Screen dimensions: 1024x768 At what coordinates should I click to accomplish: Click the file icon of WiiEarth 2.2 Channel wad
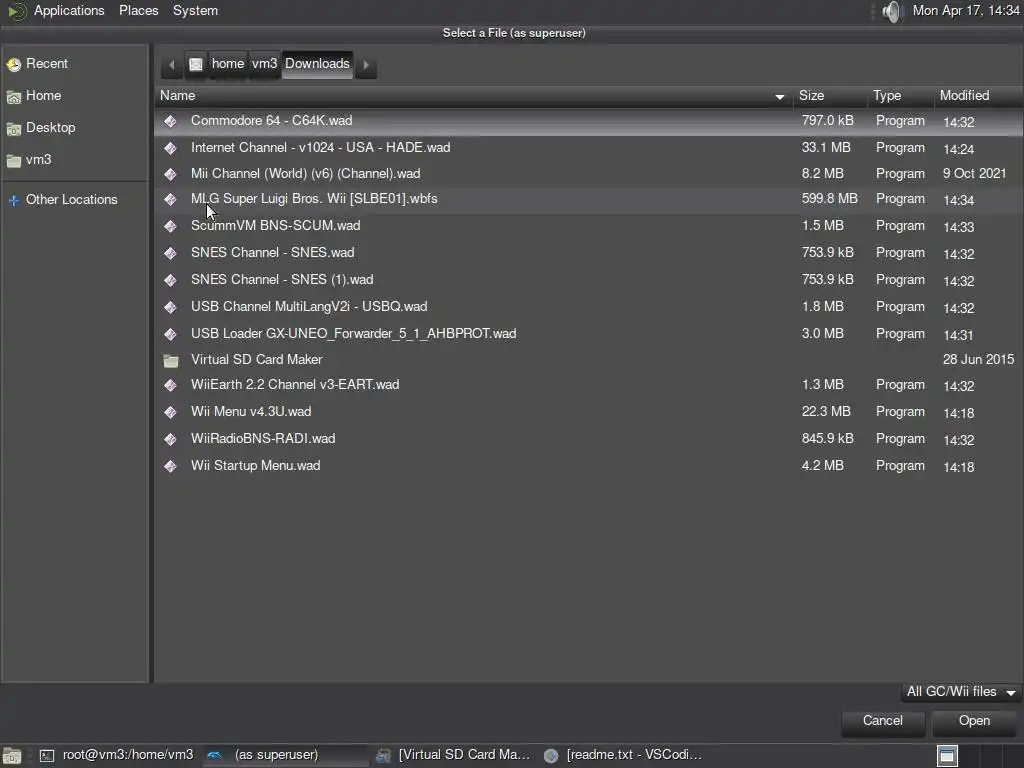(x=170, y=385)
